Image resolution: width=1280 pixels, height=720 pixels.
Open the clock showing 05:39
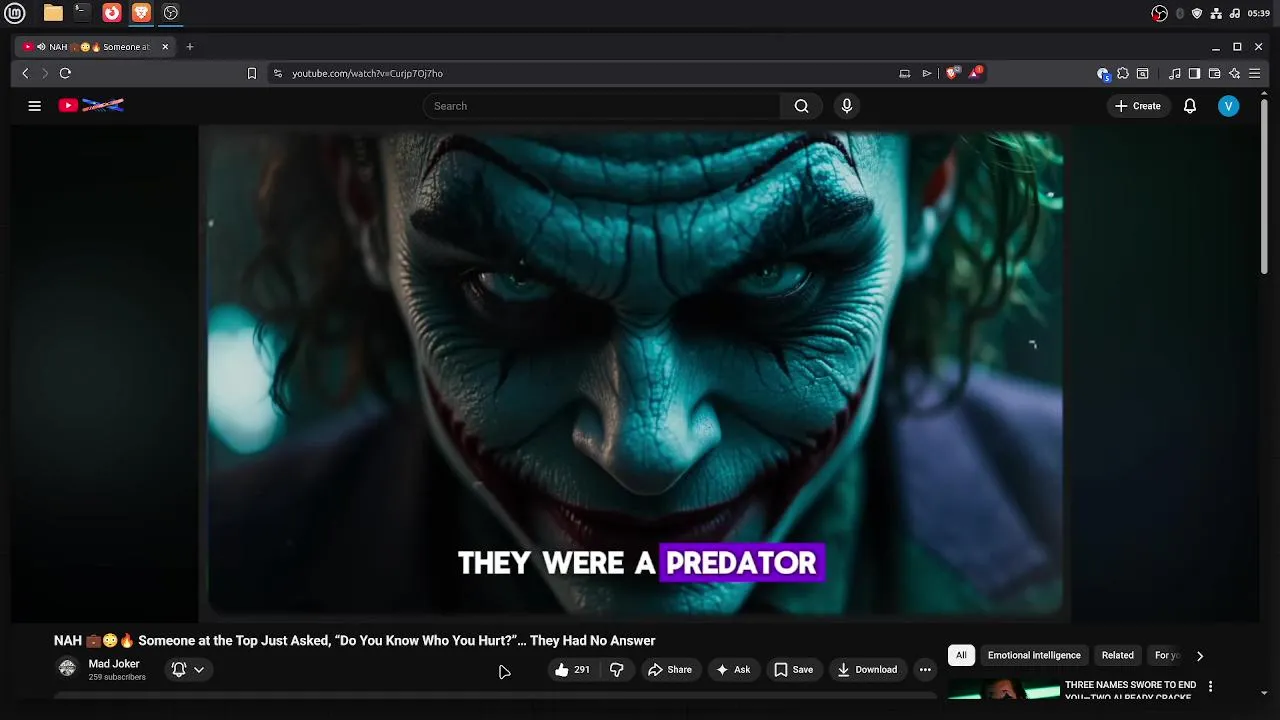(x=1259, y=13)
